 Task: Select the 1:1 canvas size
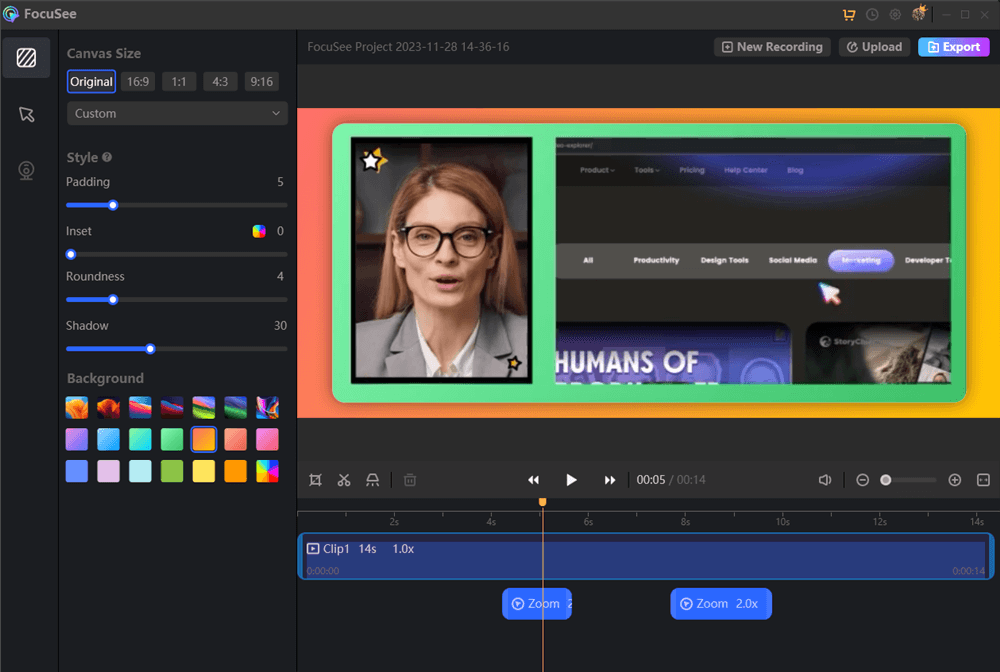point(179,82)
